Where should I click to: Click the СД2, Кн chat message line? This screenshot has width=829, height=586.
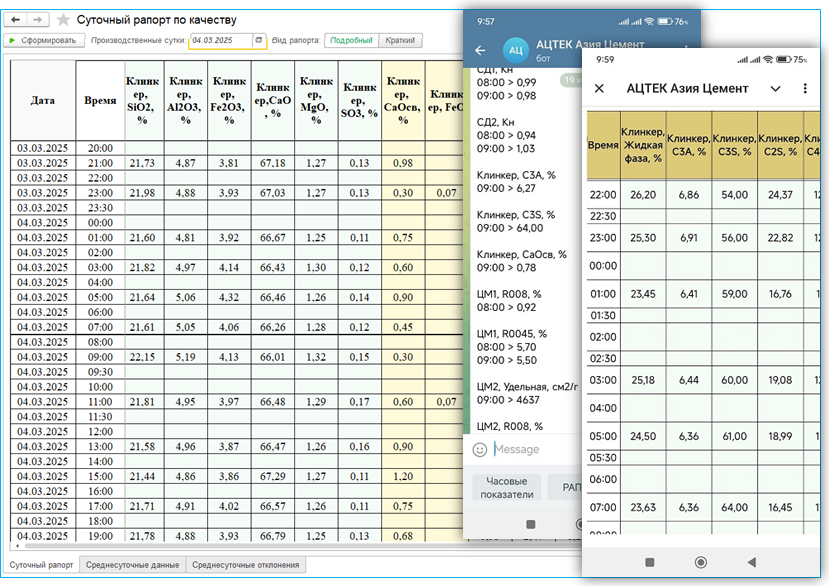pyautogui.click(x=495, y=122)
